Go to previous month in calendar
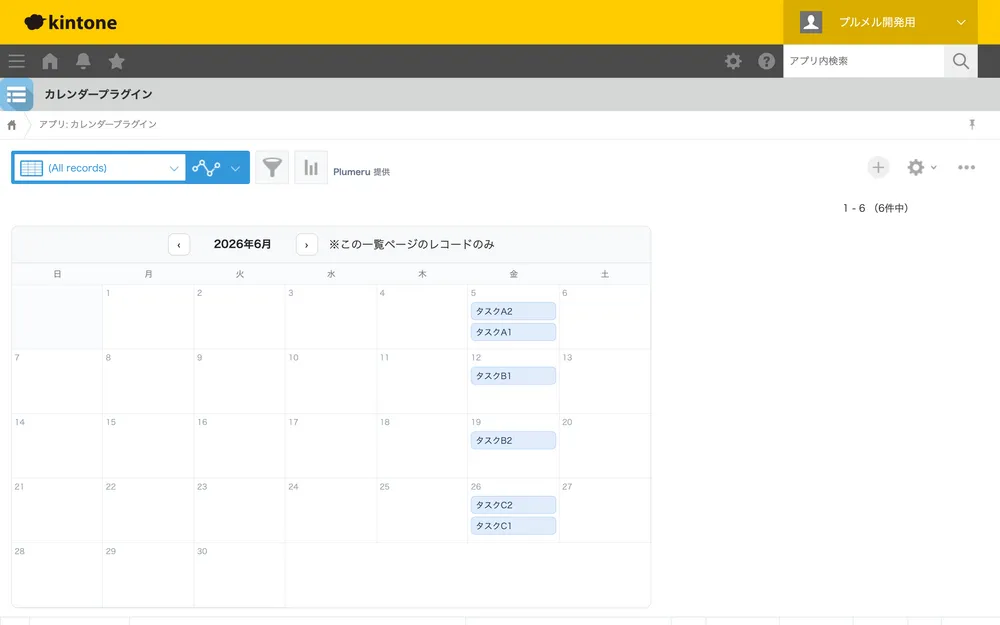 coord(179,244)
